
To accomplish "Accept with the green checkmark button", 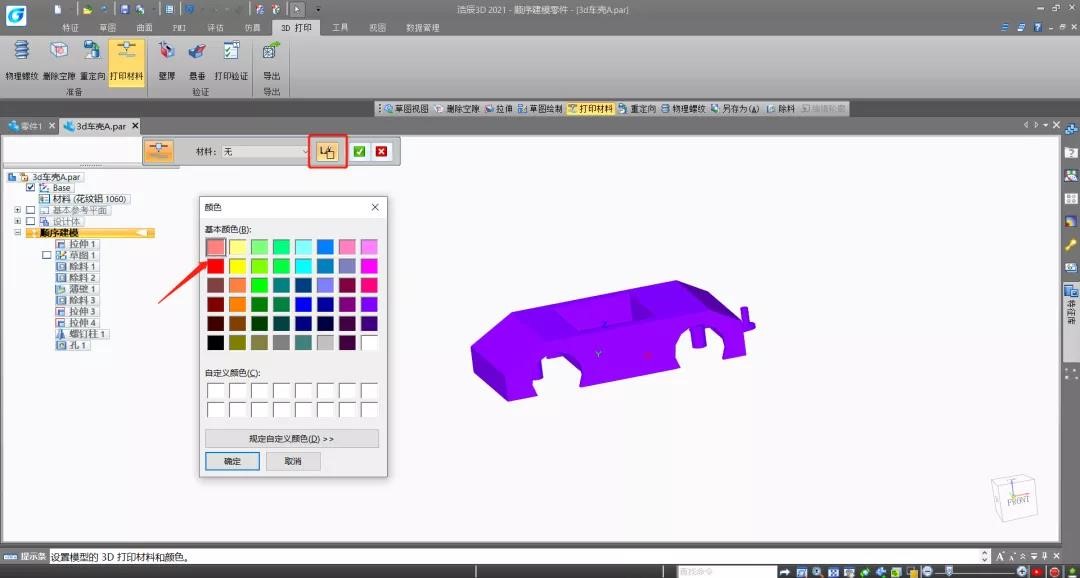I will pos(359,152).
